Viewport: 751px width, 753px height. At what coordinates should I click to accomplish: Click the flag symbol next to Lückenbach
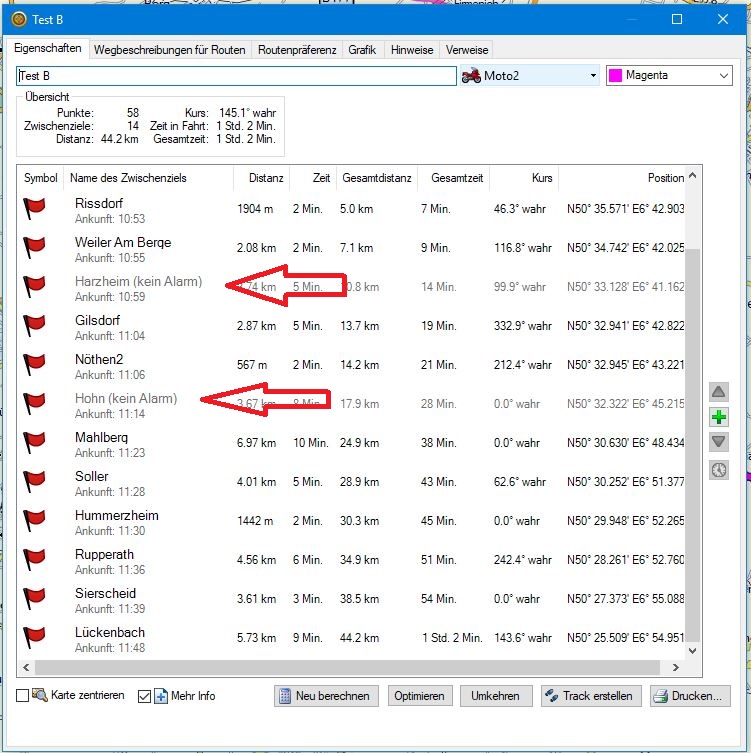35,639
